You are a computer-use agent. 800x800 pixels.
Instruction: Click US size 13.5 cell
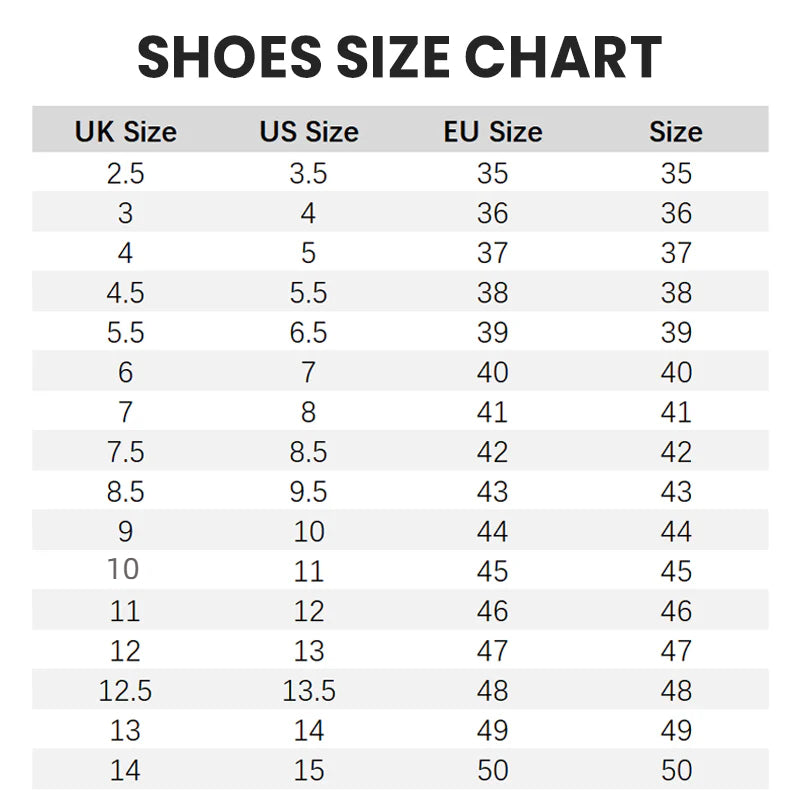click(x=309, y=691)
